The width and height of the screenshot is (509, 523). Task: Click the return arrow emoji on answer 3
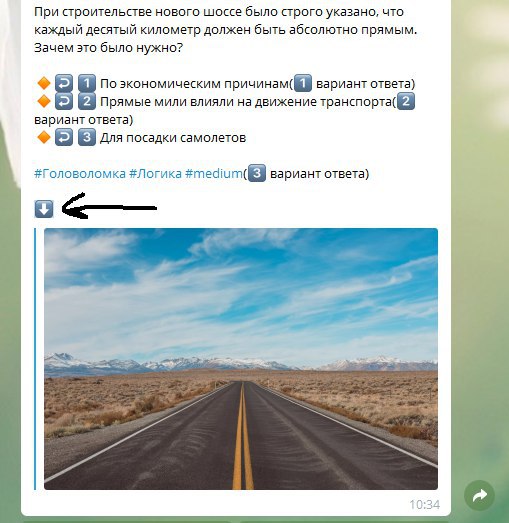64,137
